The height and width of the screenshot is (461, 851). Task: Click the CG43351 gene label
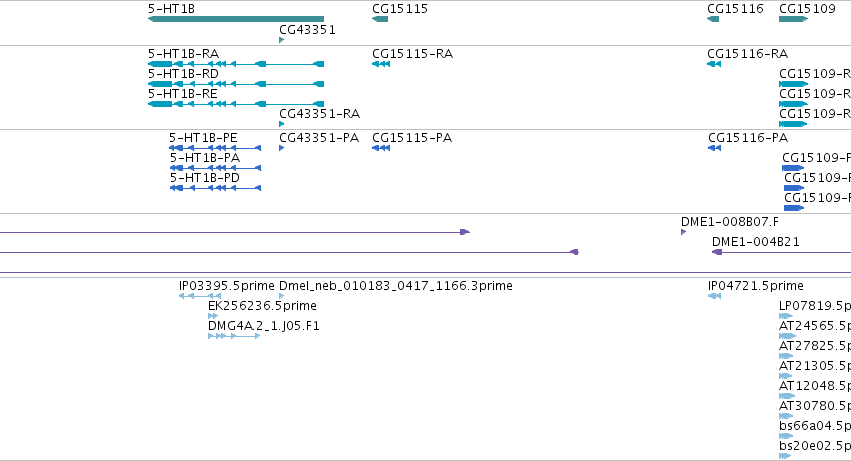307,29
